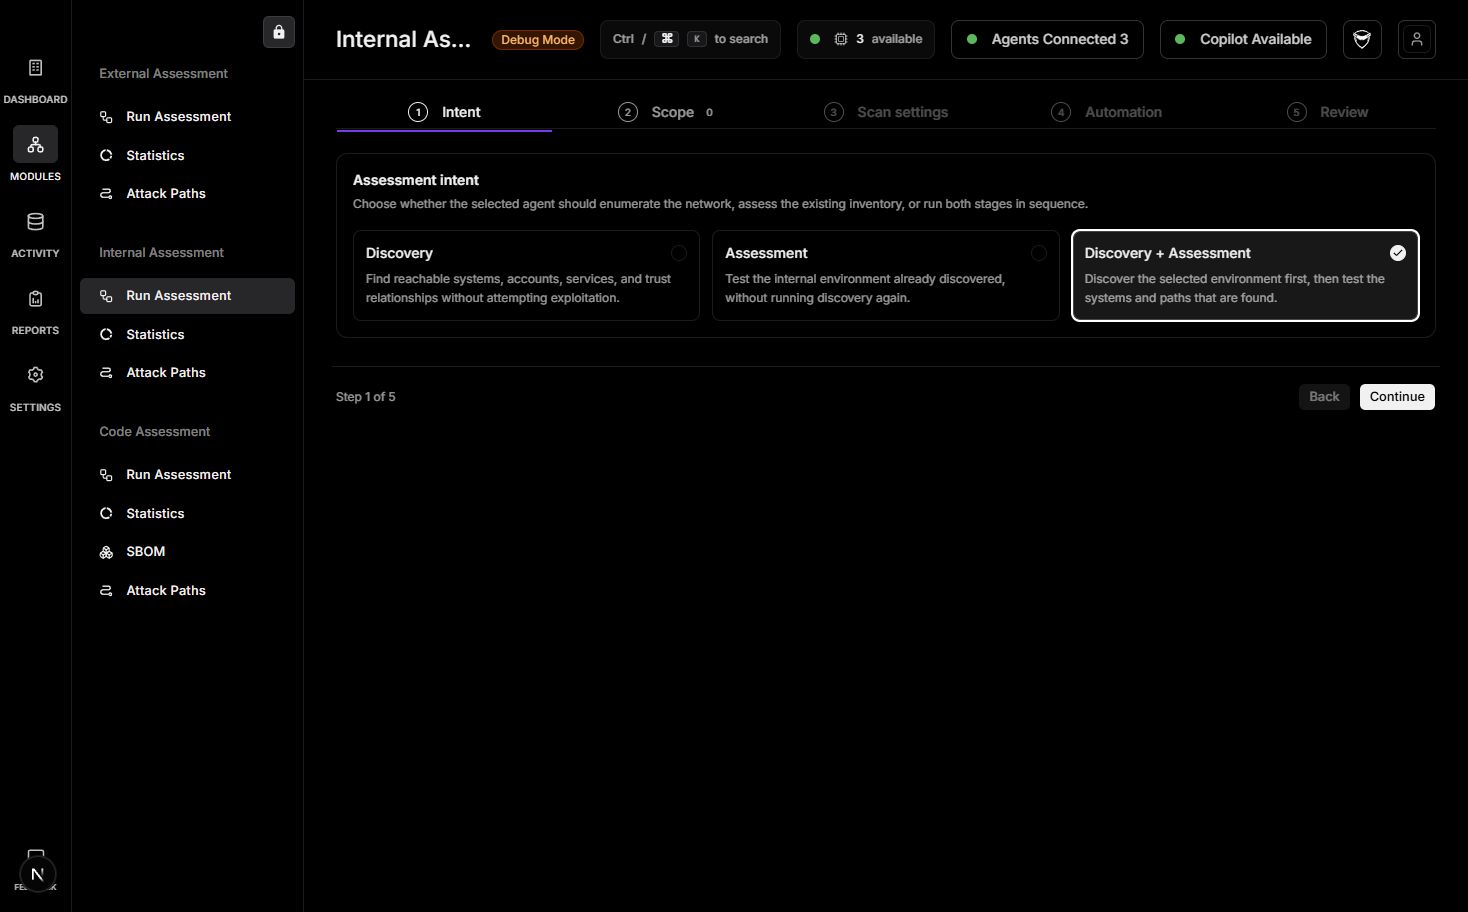Open the Activity database icon

35,222
